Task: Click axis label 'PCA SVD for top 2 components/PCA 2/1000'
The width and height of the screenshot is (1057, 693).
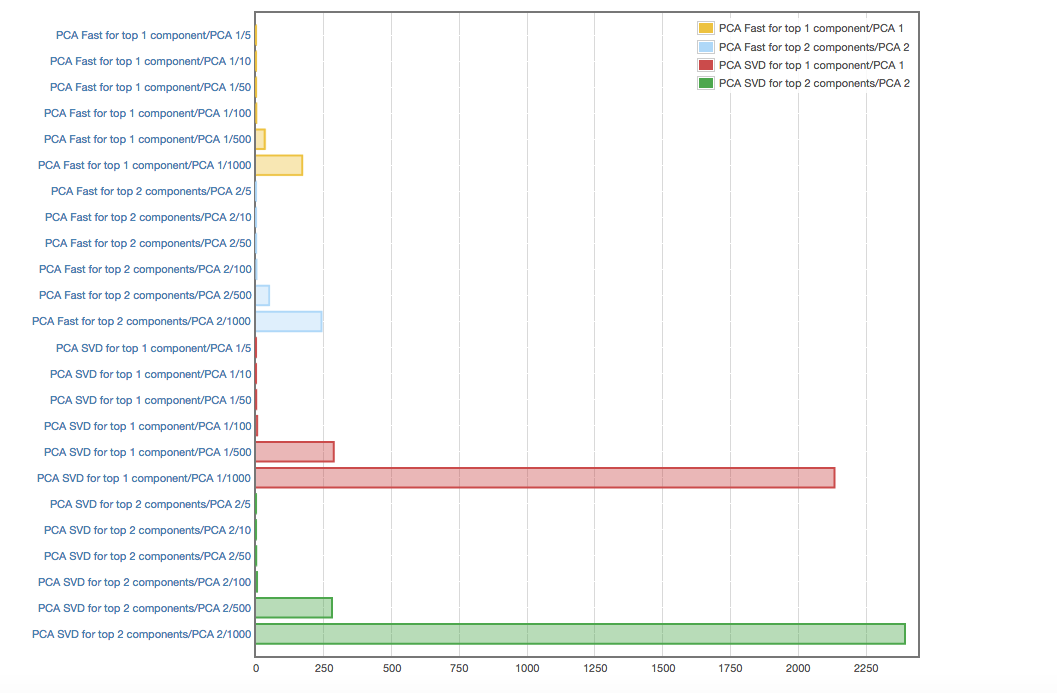Action: (x=141, y=634)
